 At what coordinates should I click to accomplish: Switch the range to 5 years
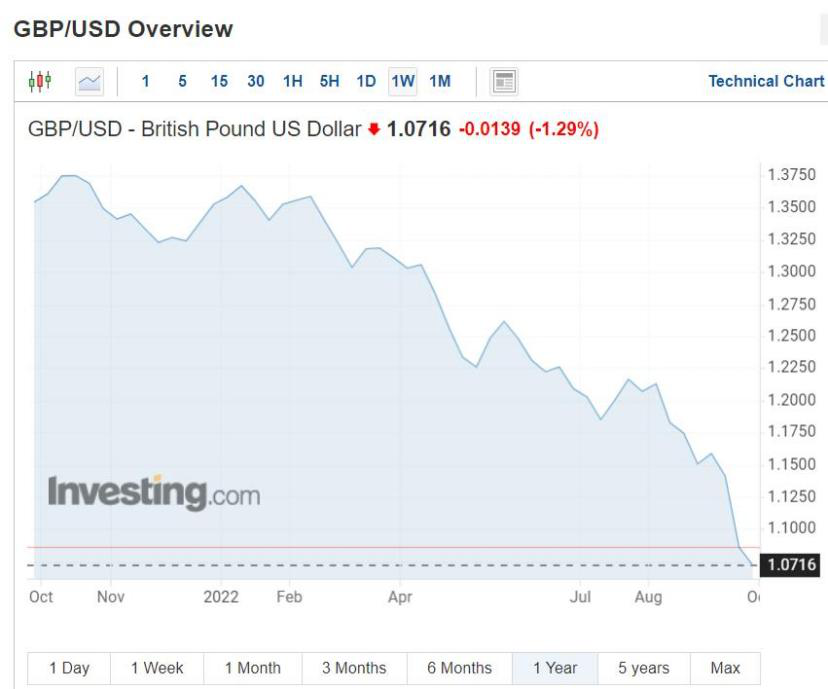(644, 668)
